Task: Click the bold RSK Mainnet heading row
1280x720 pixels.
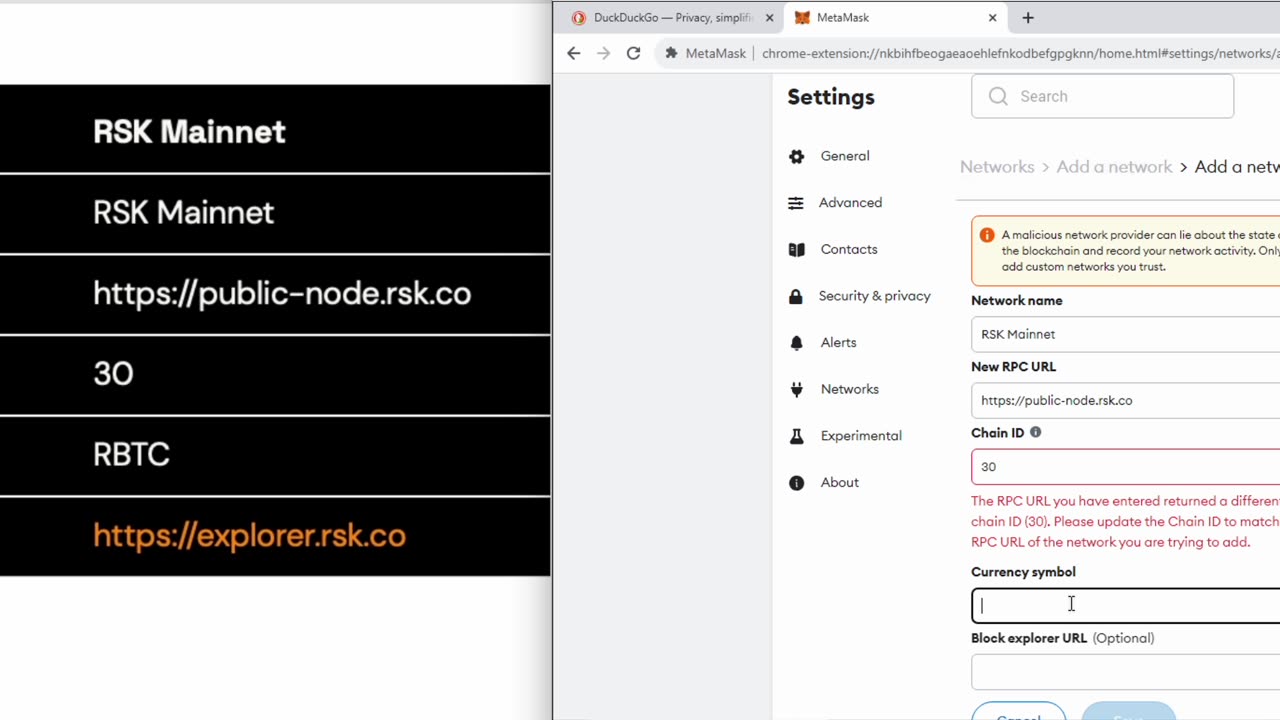Action: click(x=275, y=130)
